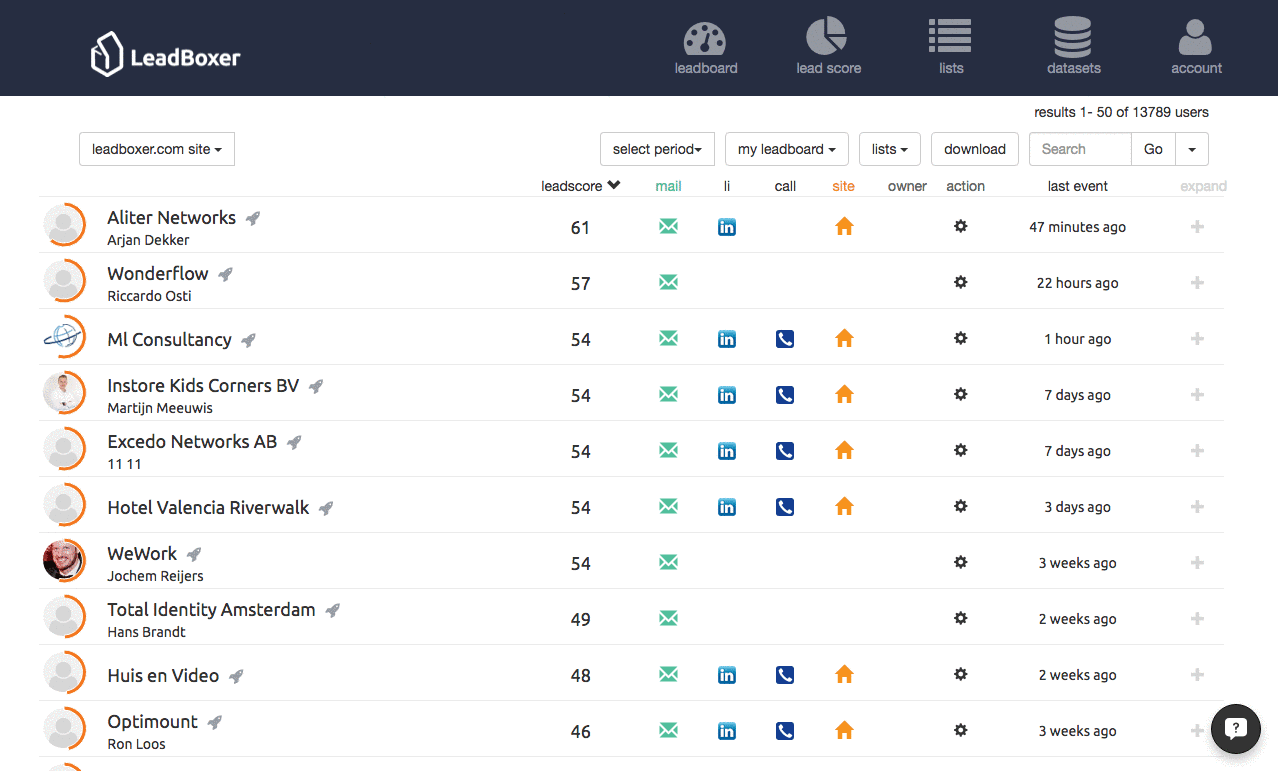The height and width of the screenshot is (771, 1278).
Task: Open LinkedIn icon for Hotel Valencia Riverwalk
Action: pyautogui.click(x=727, y=507)
